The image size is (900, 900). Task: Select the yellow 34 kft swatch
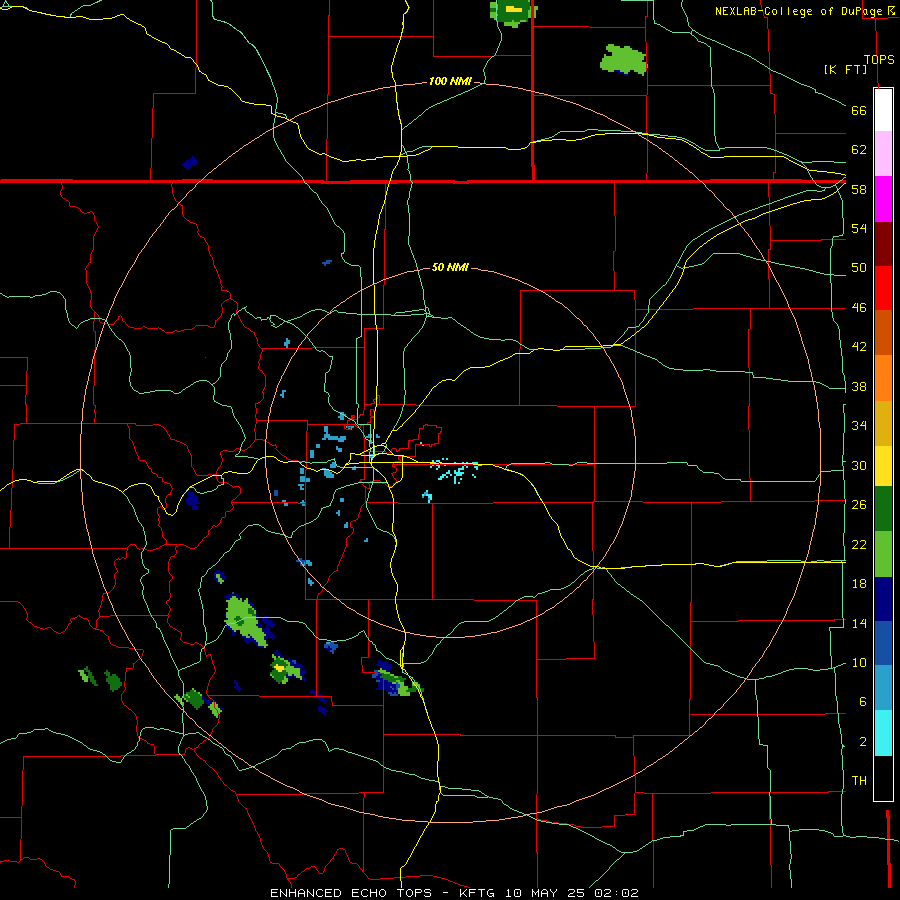tap(883, 466)
